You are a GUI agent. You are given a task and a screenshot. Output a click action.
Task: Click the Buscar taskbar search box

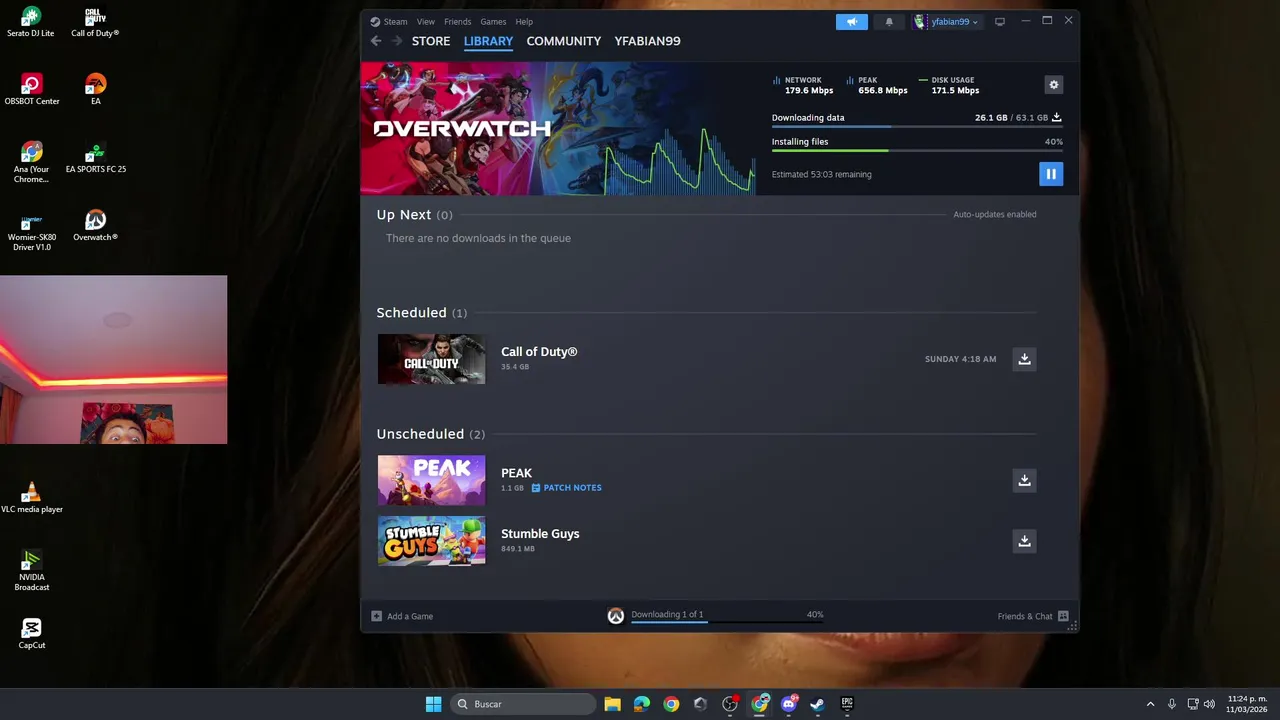(x=523, y=704)
